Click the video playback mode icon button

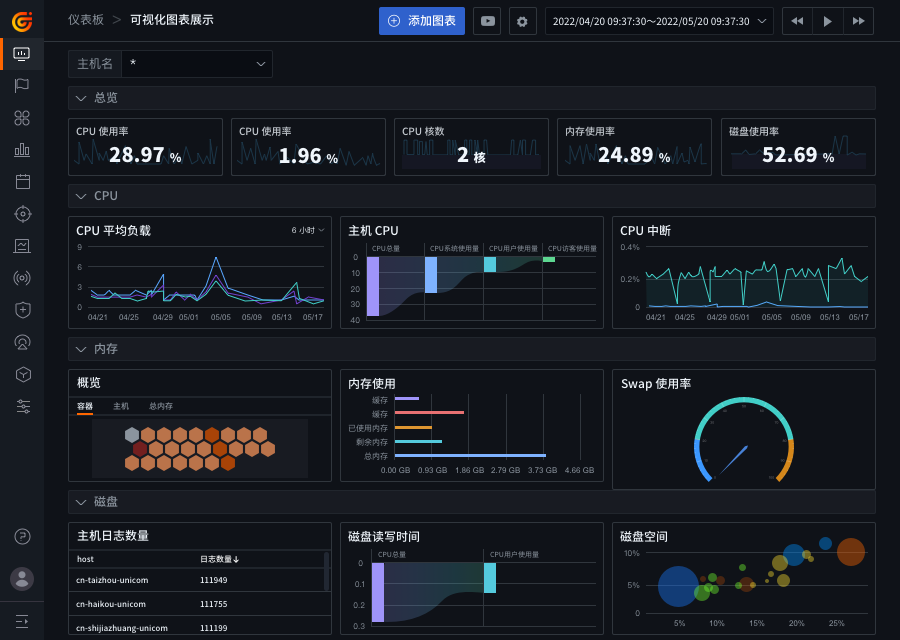487,21
